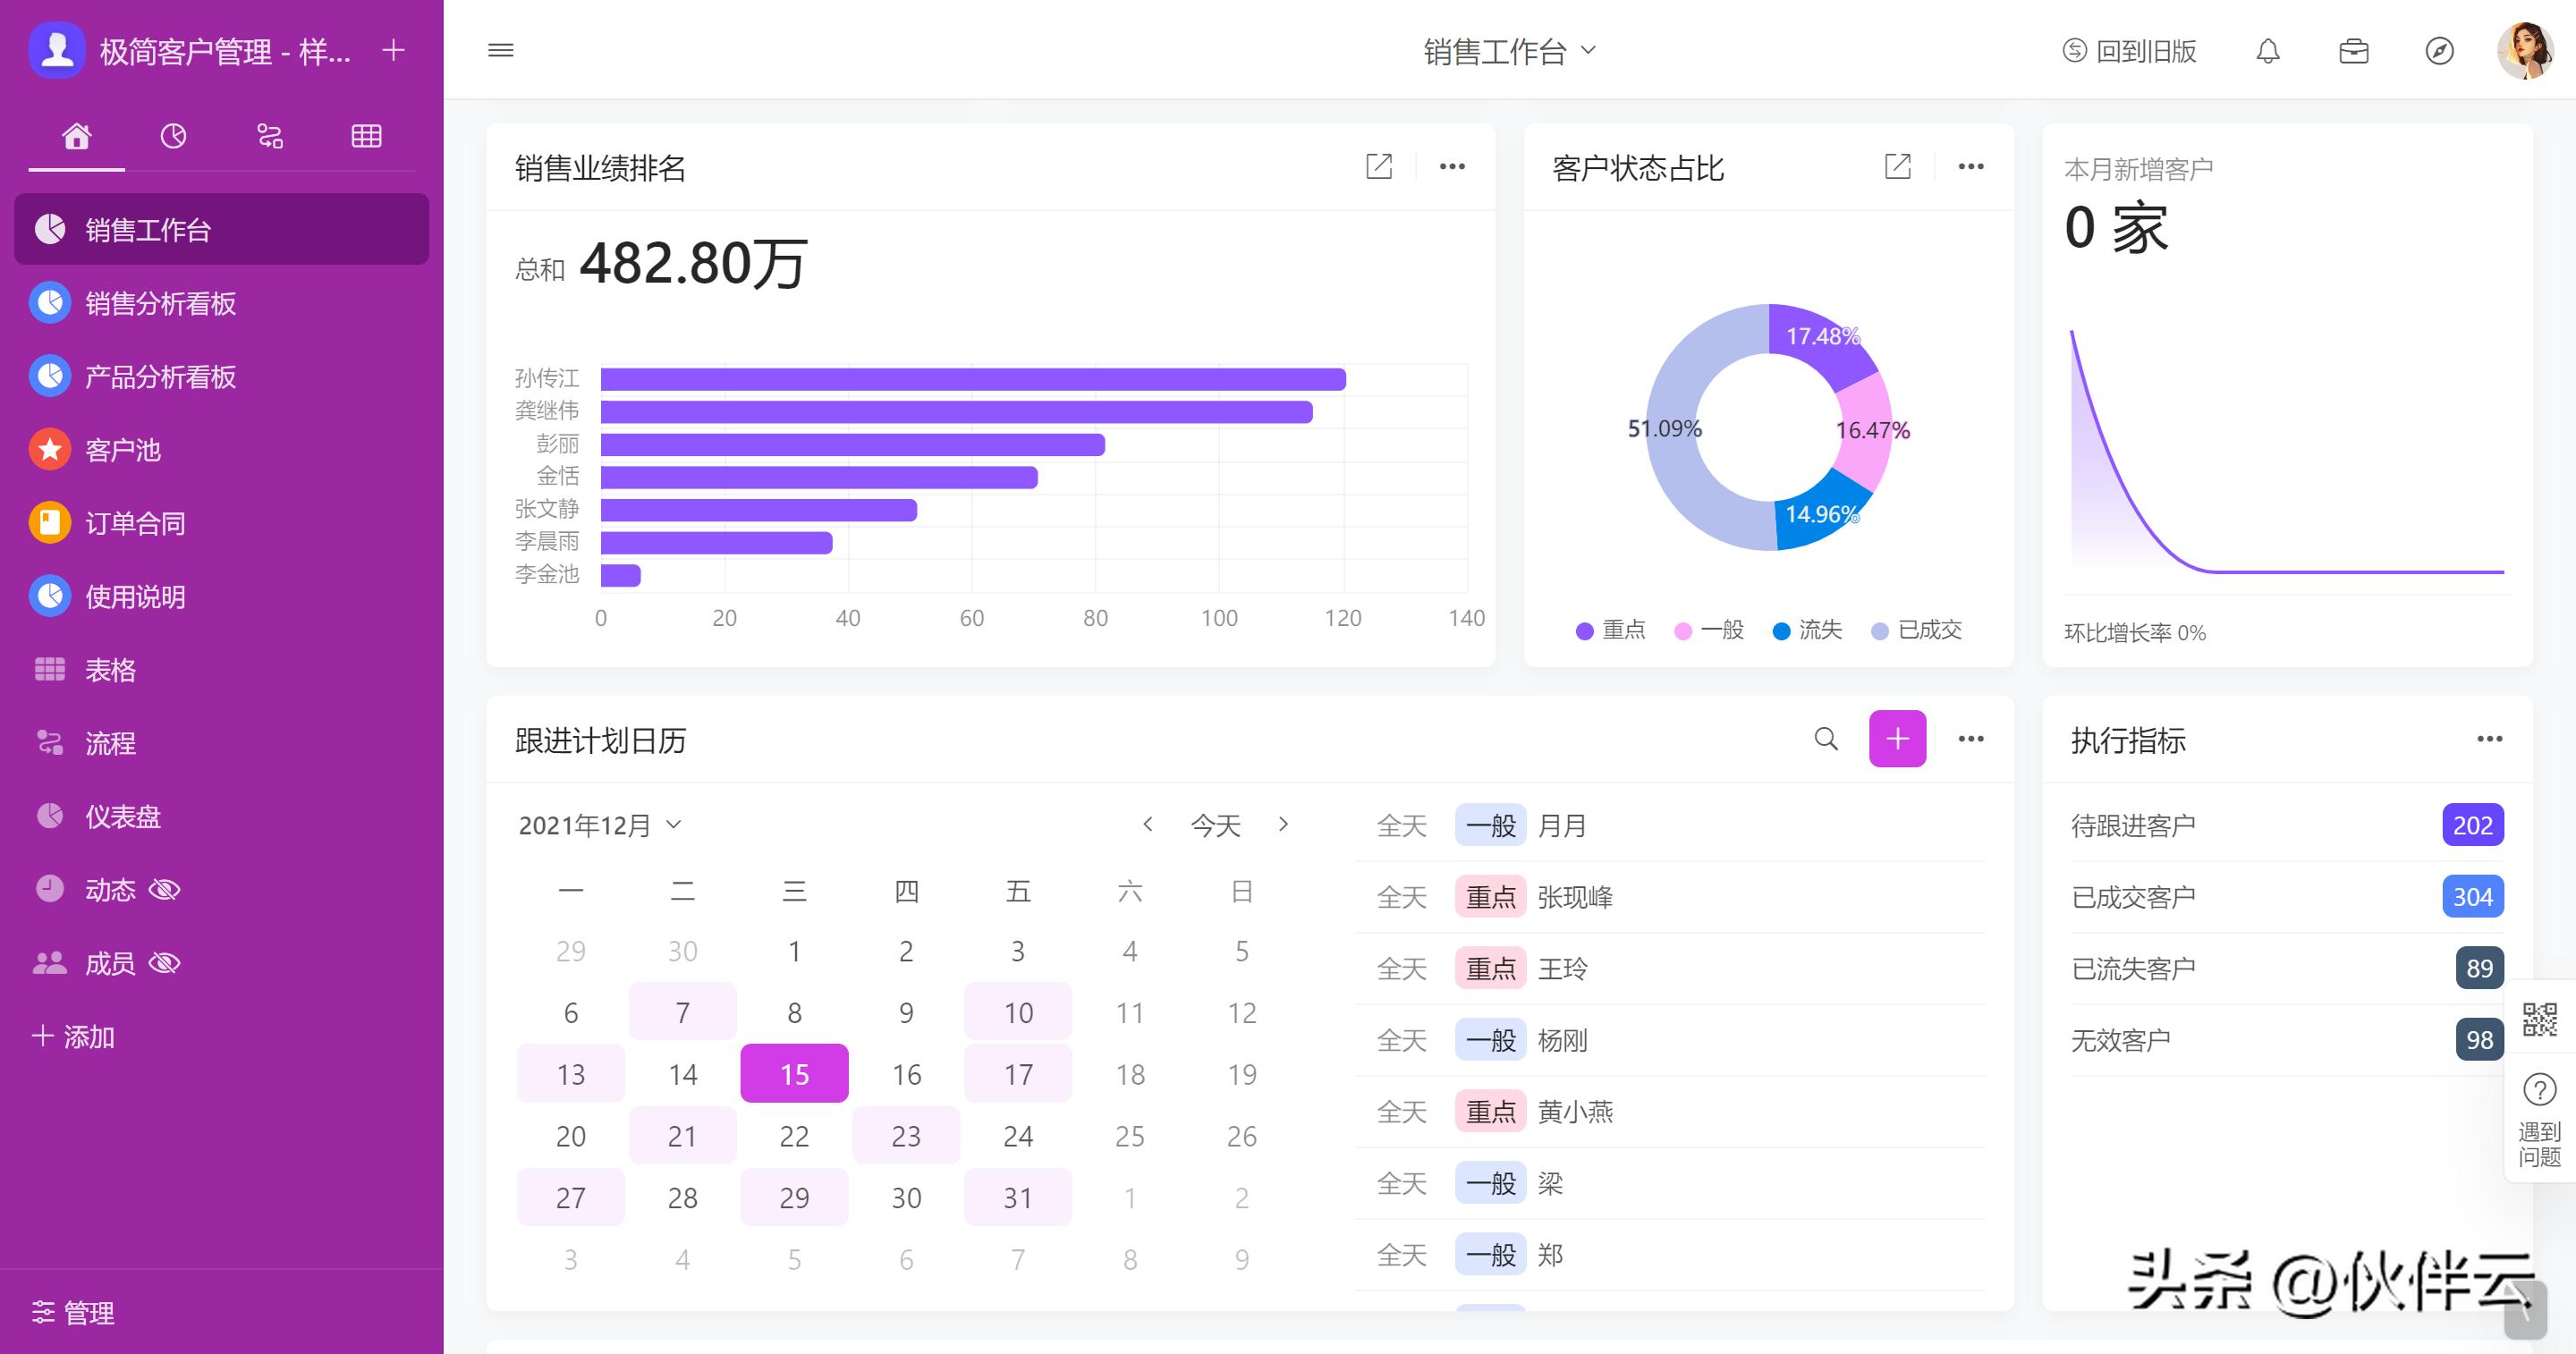Toggle visibility eye next to 成员
This screenshot has height=1354, width=2576.
[x=164, y=963]
